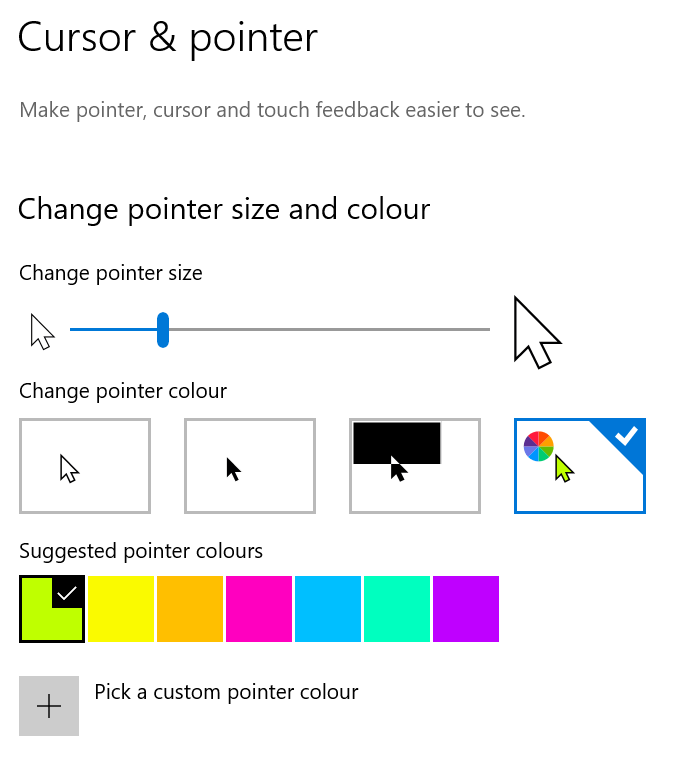Select the turquoise pointer colour swatch

[x=397, y=609]
